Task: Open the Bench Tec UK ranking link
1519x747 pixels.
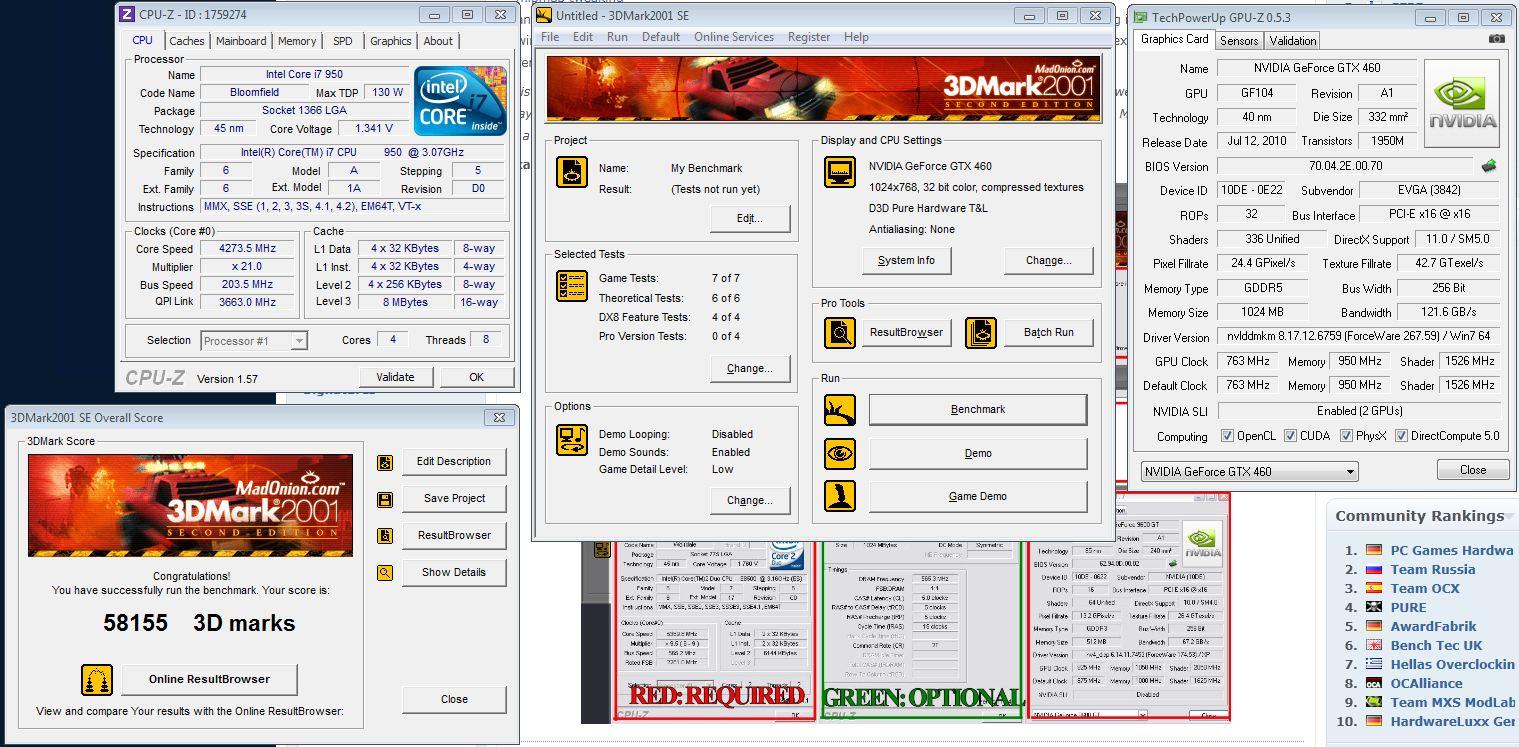Action: (x=1436, y=645)
